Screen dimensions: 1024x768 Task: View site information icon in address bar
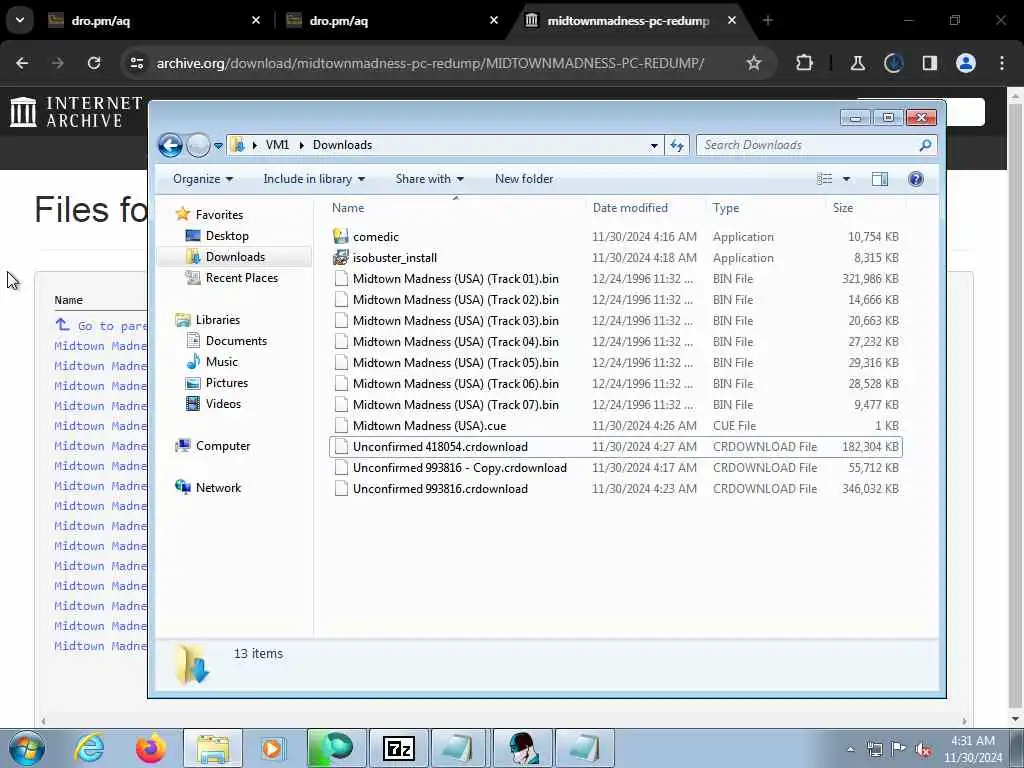pos(136,63)
